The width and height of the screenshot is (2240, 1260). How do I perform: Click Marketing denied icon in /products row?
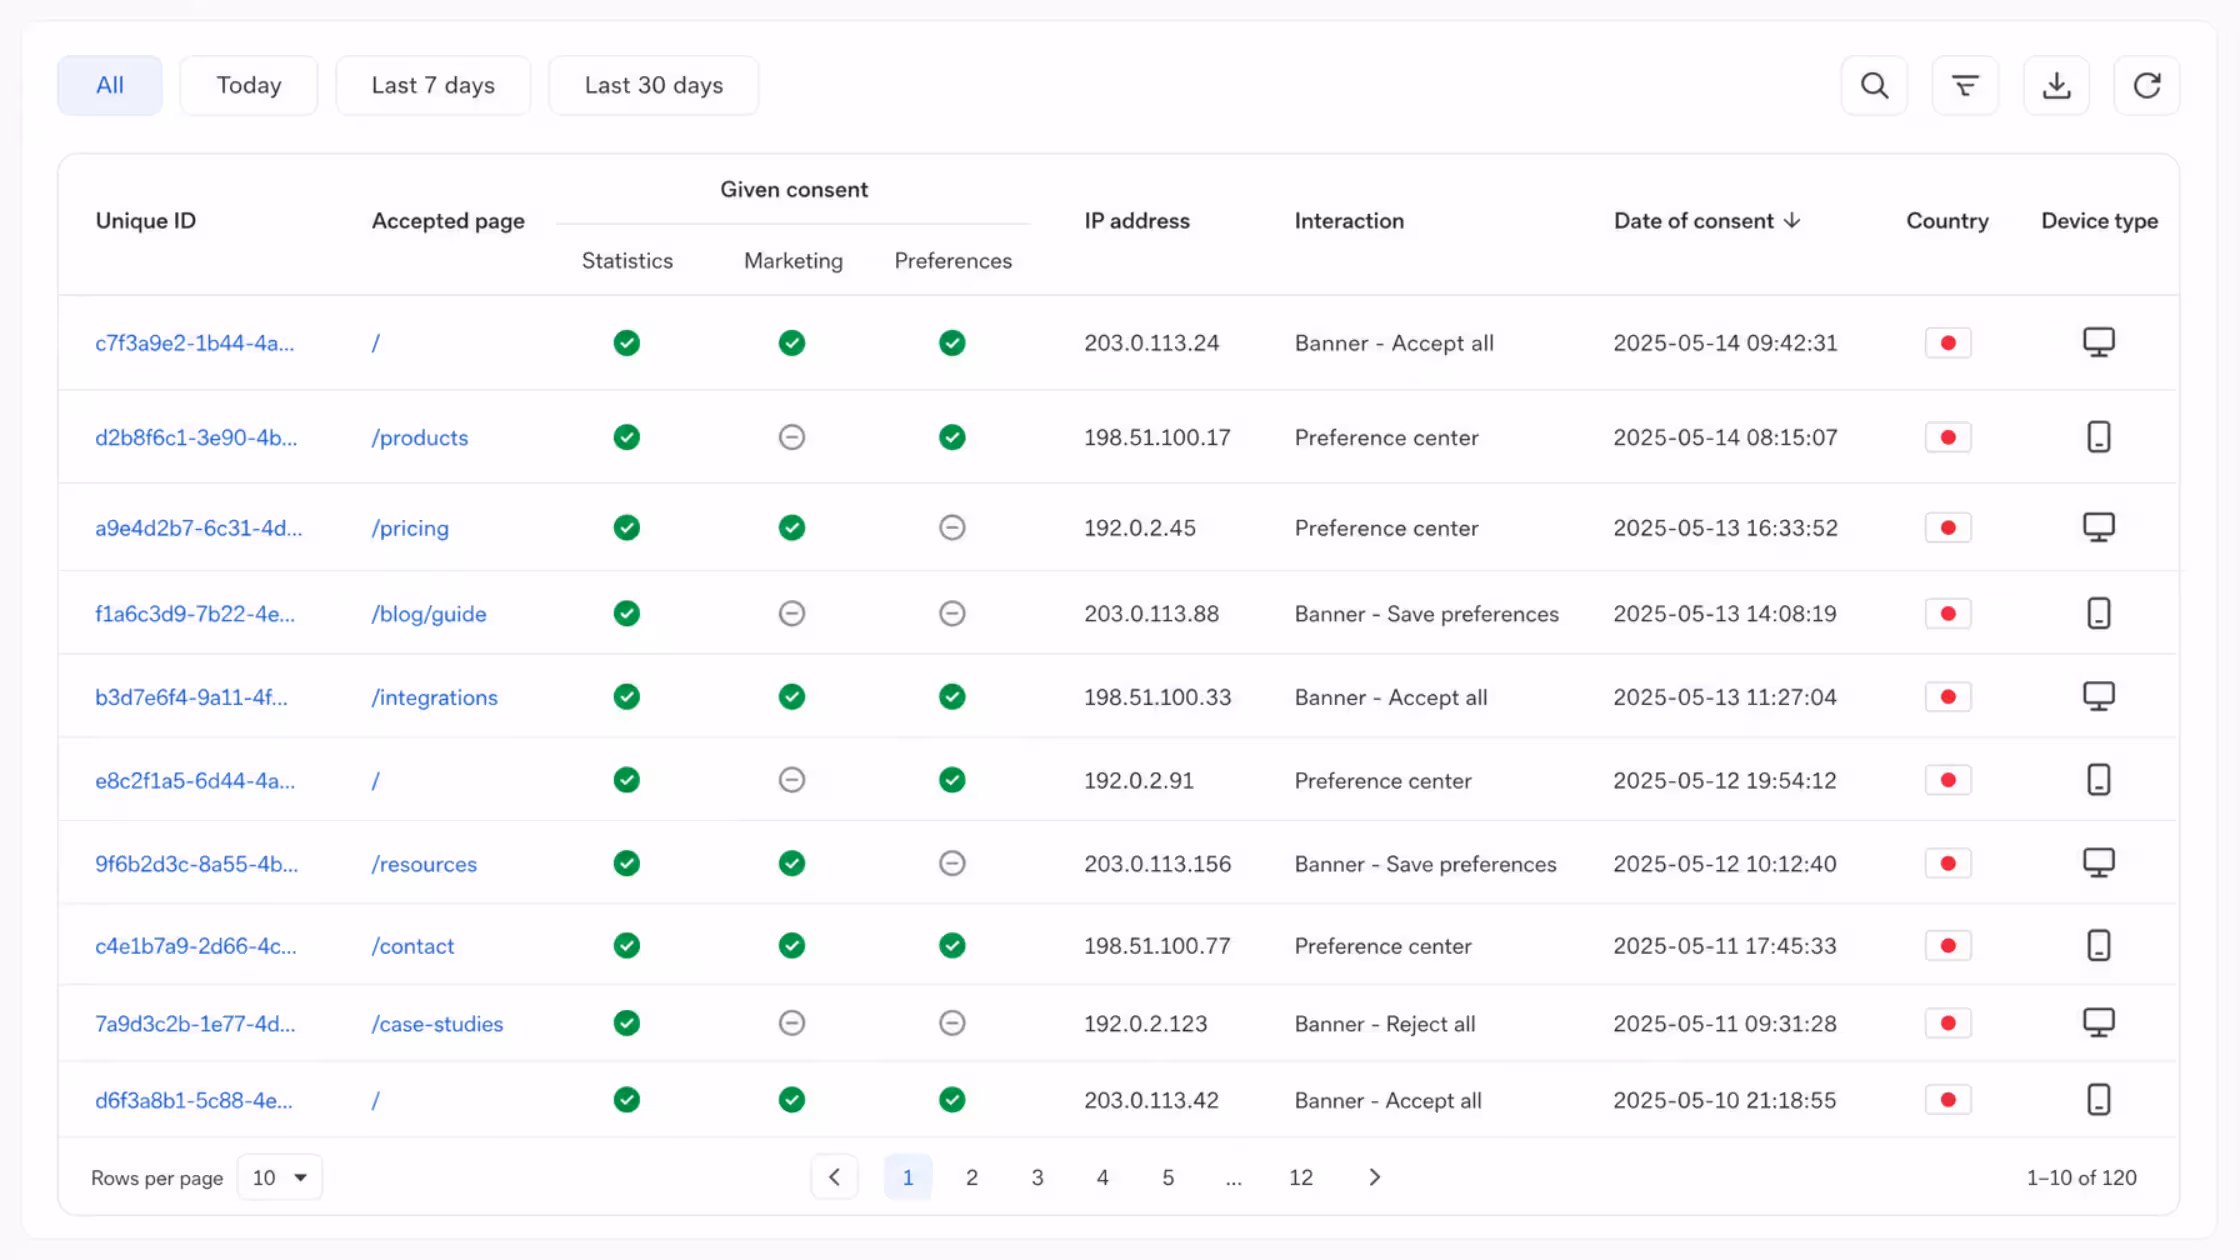point(791,437)
